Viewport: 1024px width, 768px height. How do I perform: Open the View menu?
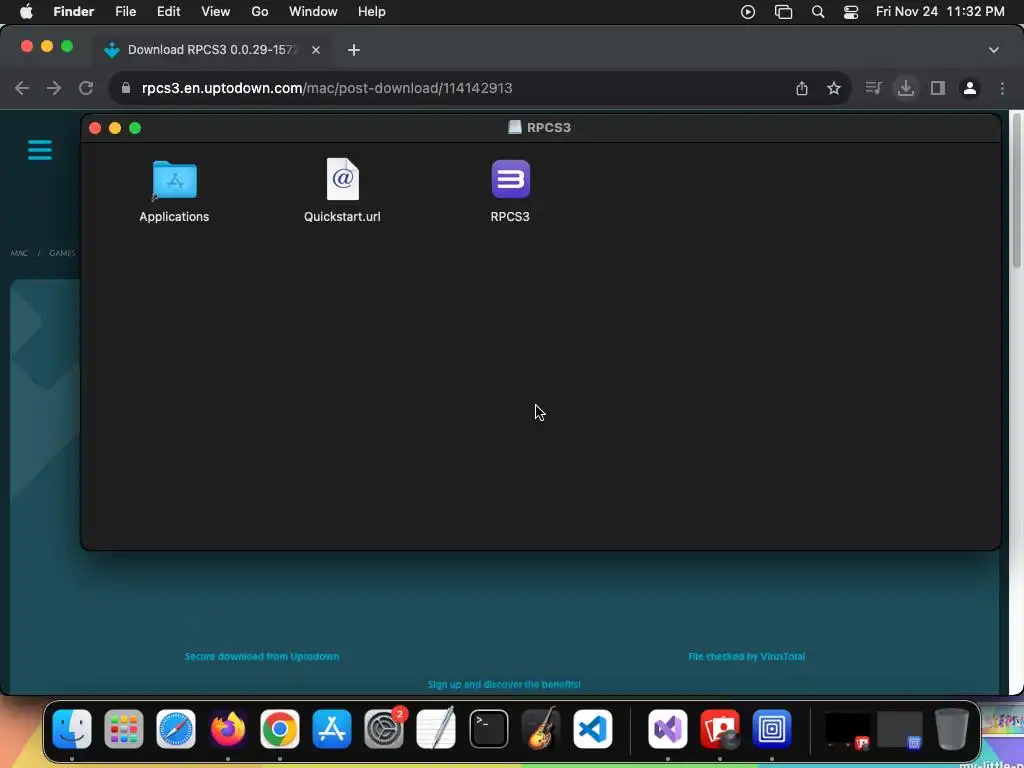pos(216,12)
